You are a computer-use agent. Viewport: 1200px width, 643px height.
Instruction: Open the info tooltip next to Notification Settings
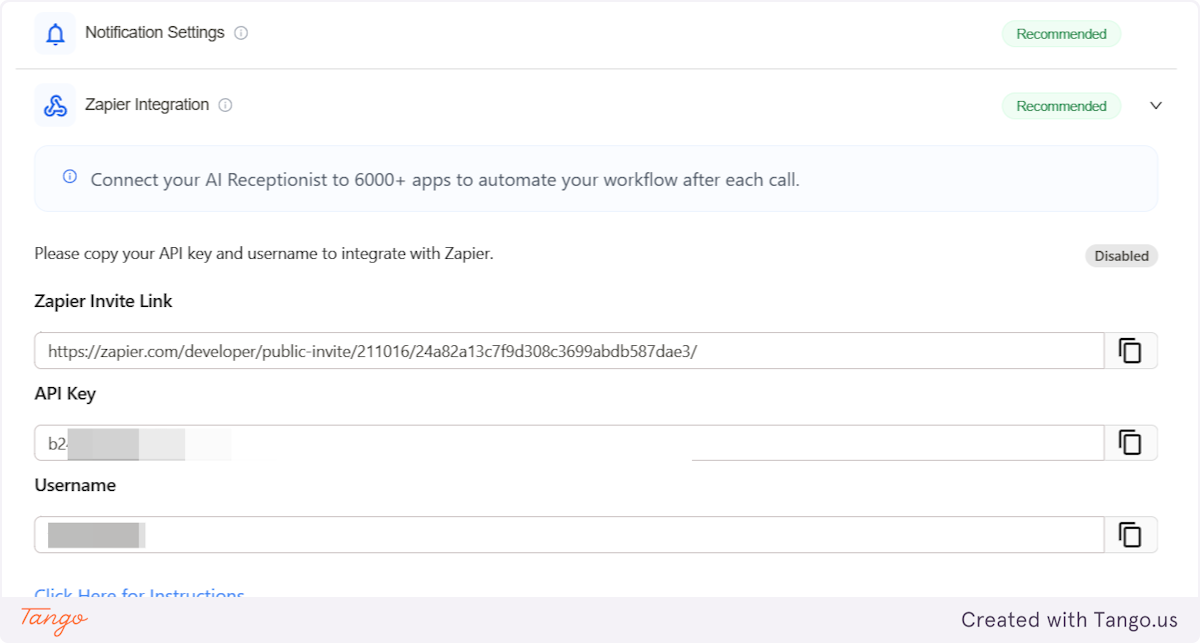[x=241, y=33]
